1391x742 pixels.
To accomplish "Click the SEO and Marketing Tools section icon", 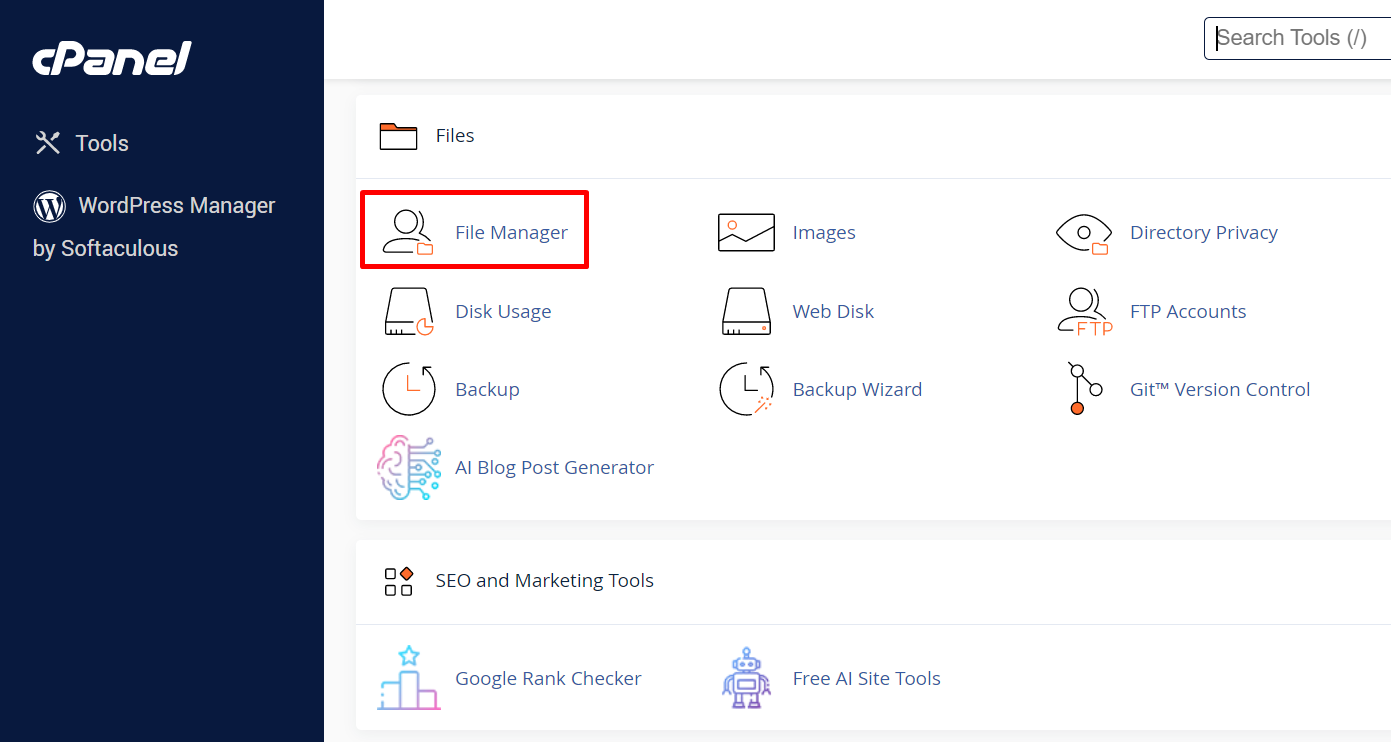I will coord(398,581).
